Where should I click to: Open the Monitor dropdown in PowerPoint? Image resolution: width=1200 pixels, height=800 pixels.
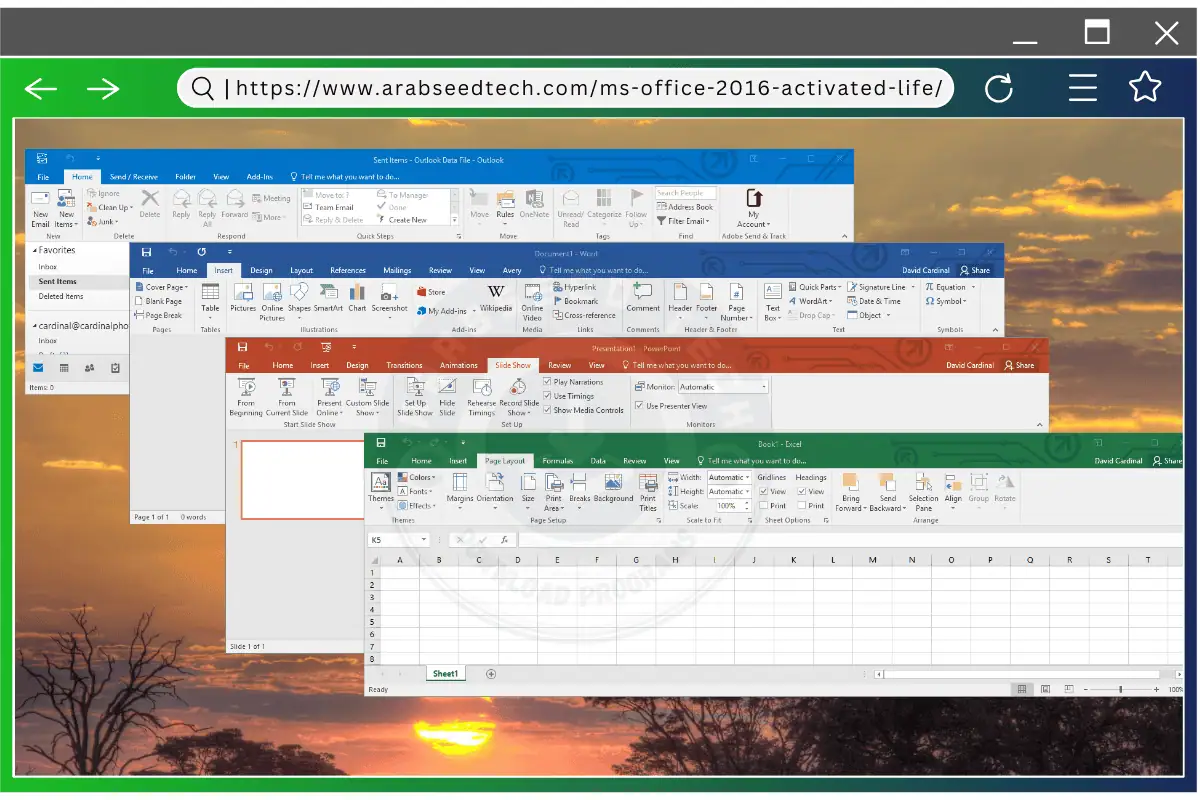[764, 387]
